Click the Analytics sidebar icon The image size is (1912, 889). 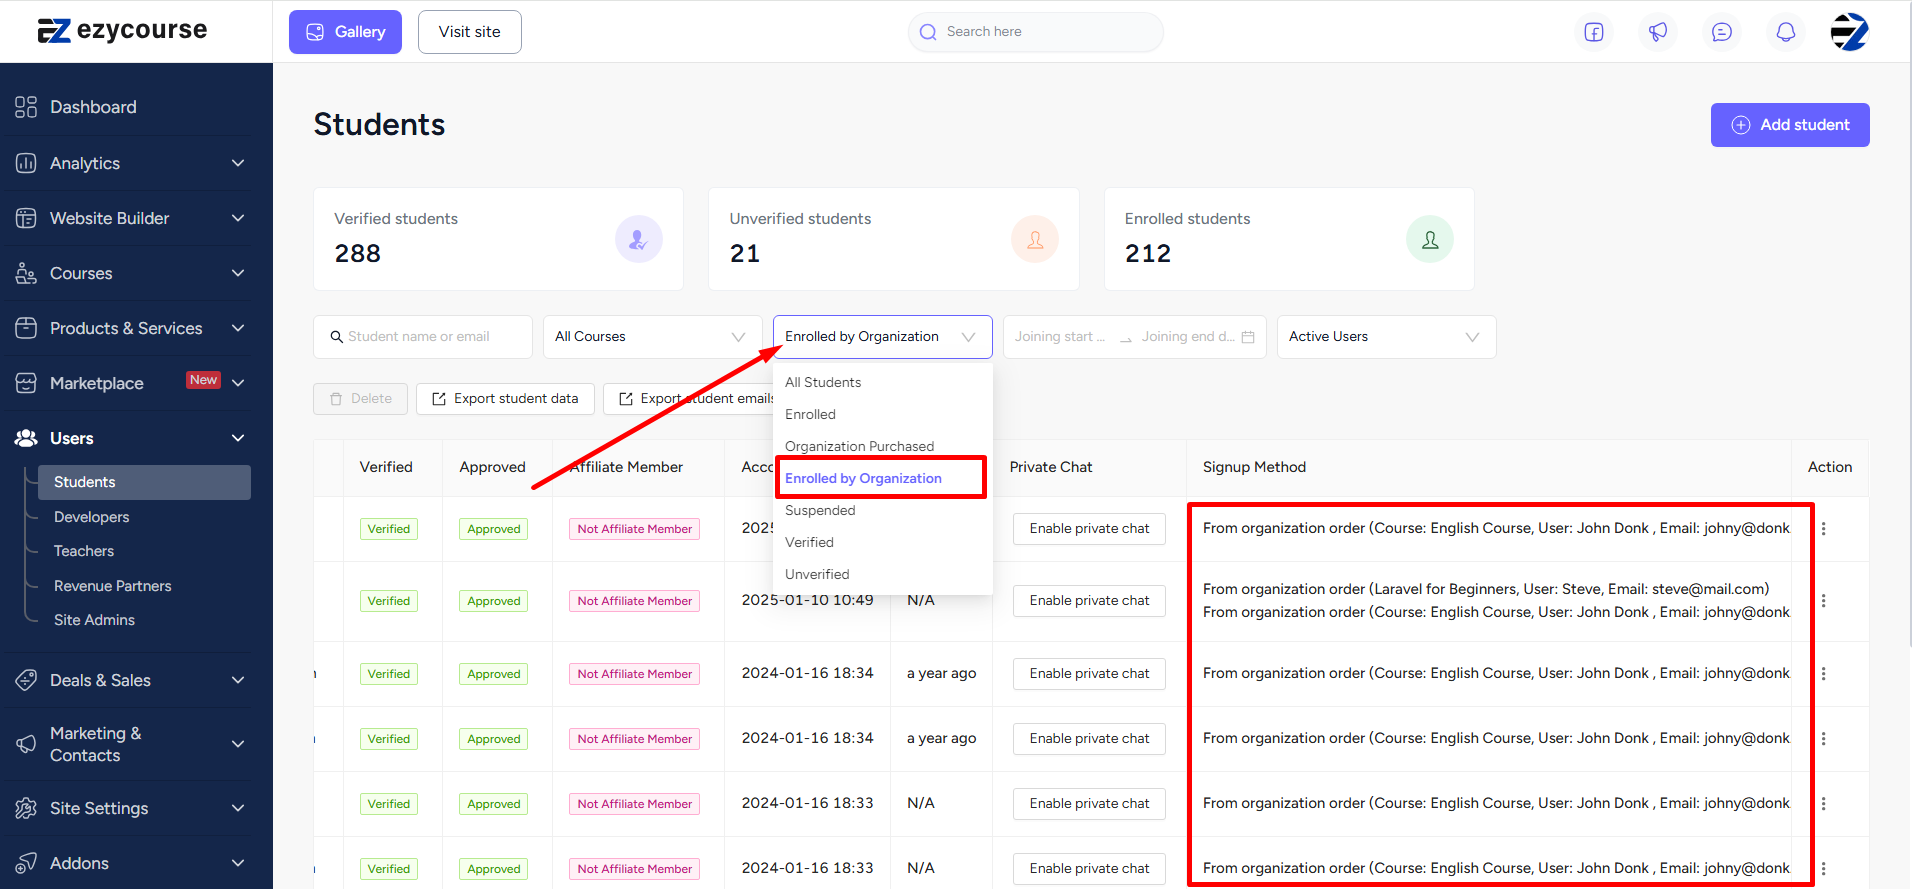26,163
